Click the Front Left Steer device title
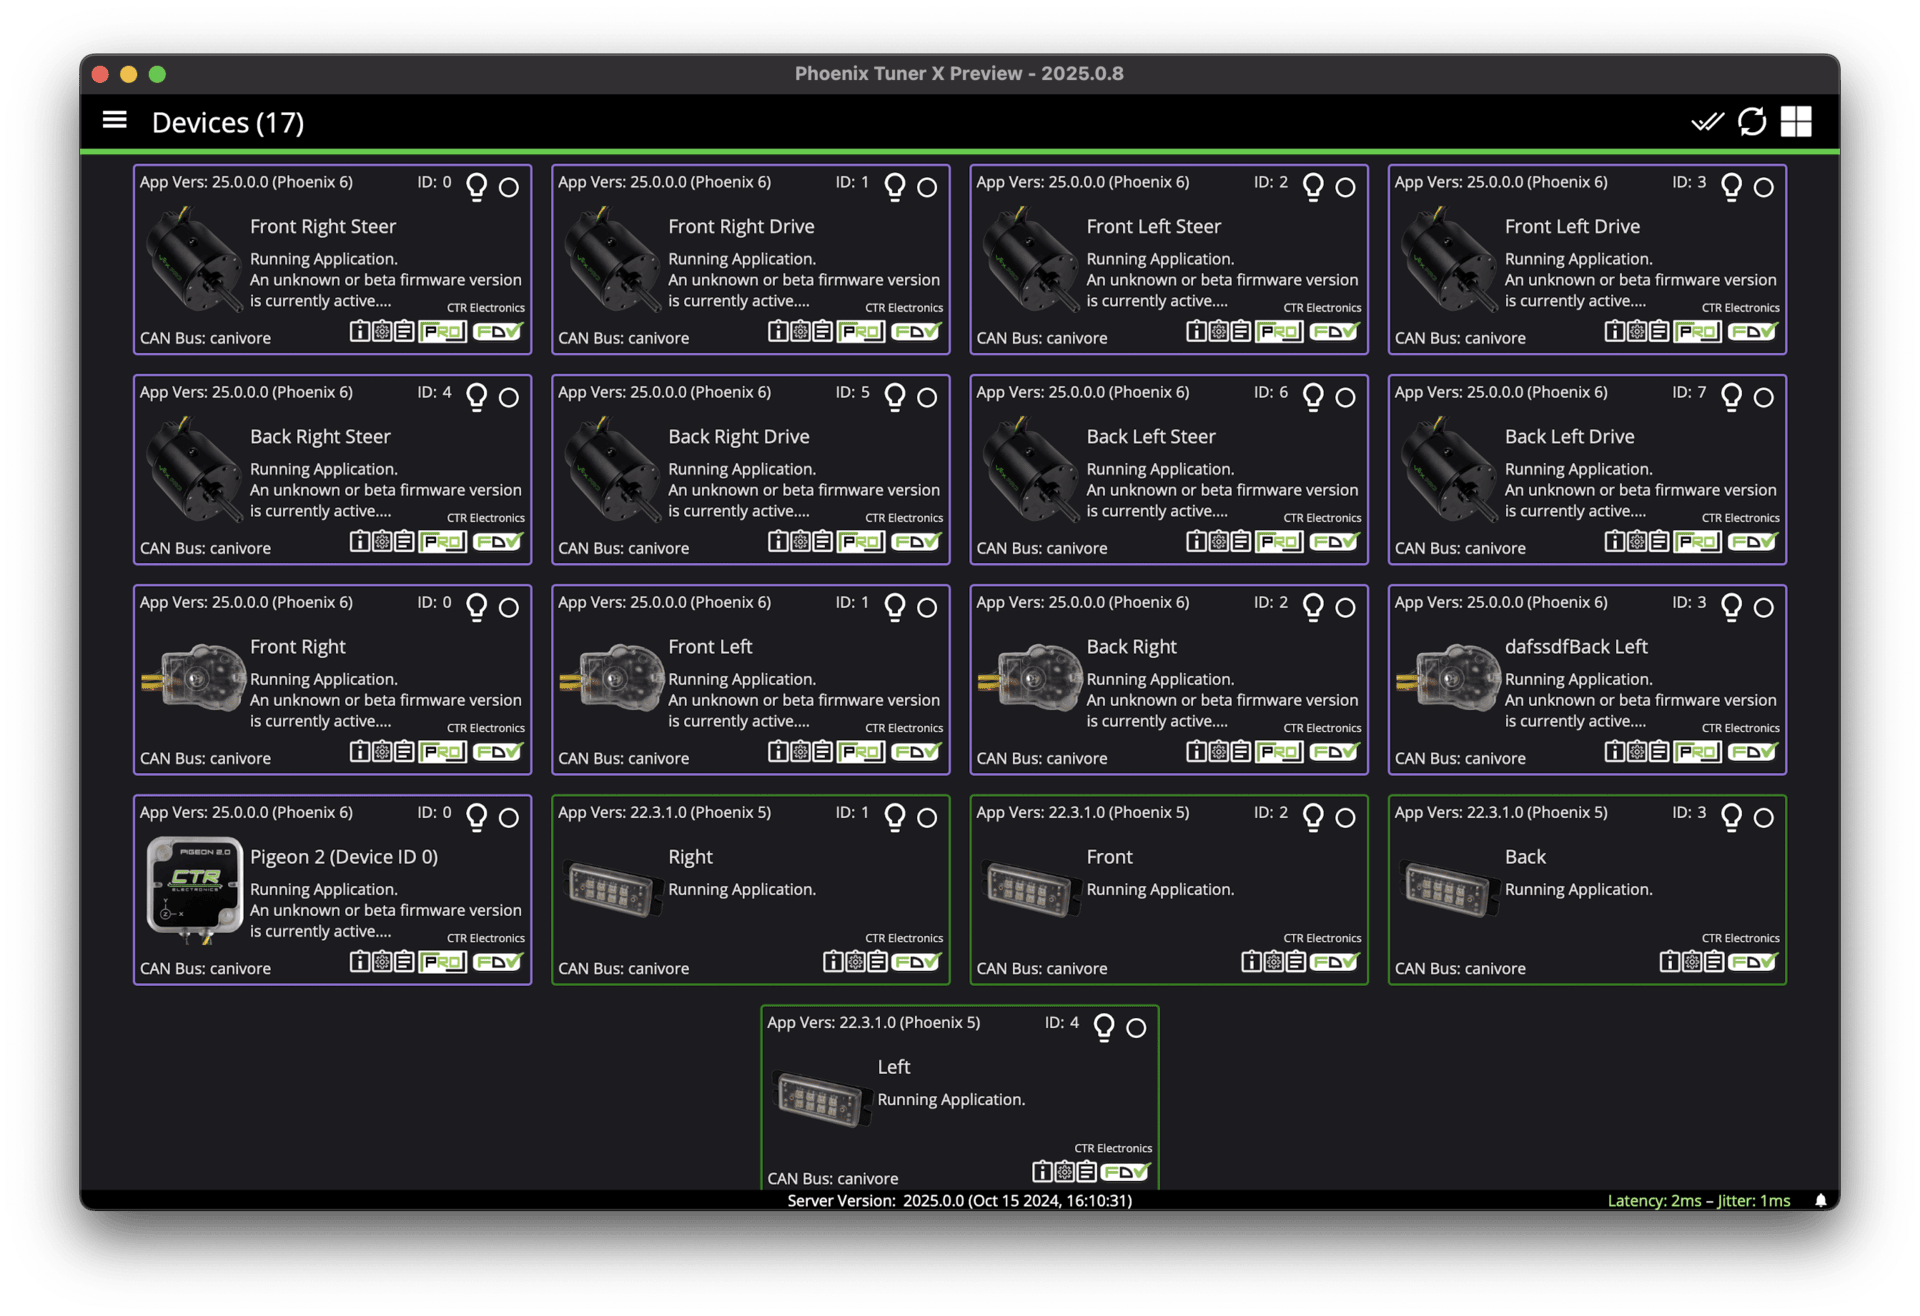 [x=1153, y=226]
